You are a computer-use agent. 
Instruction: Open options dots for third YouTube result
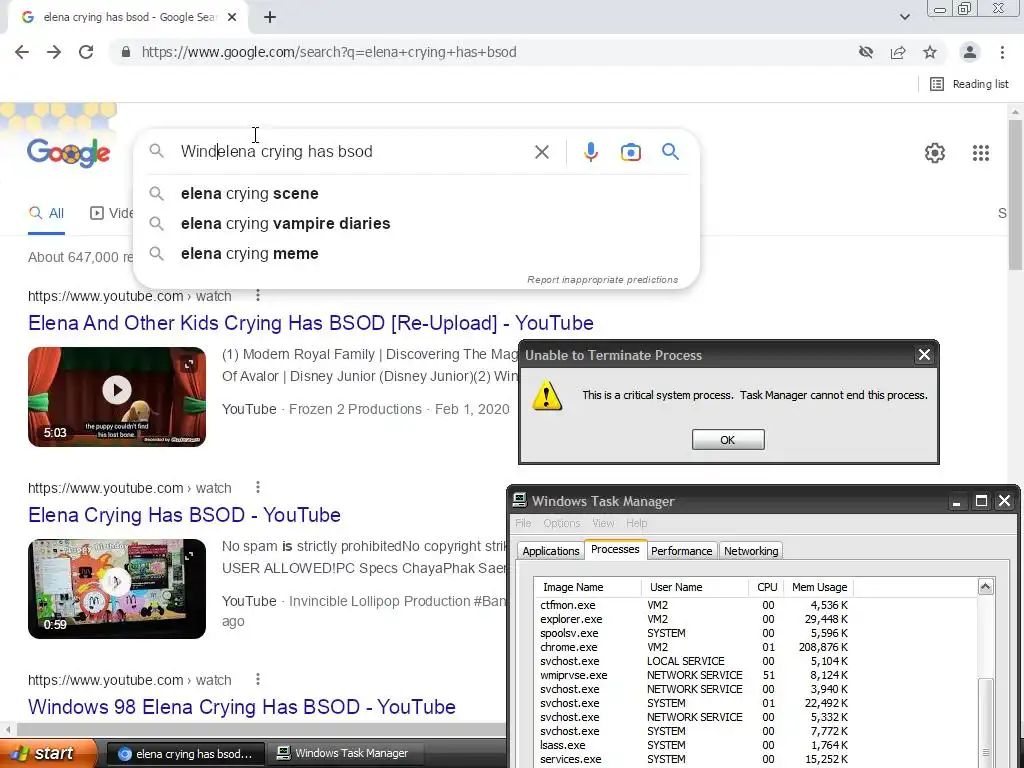click(x=258, y=679)
